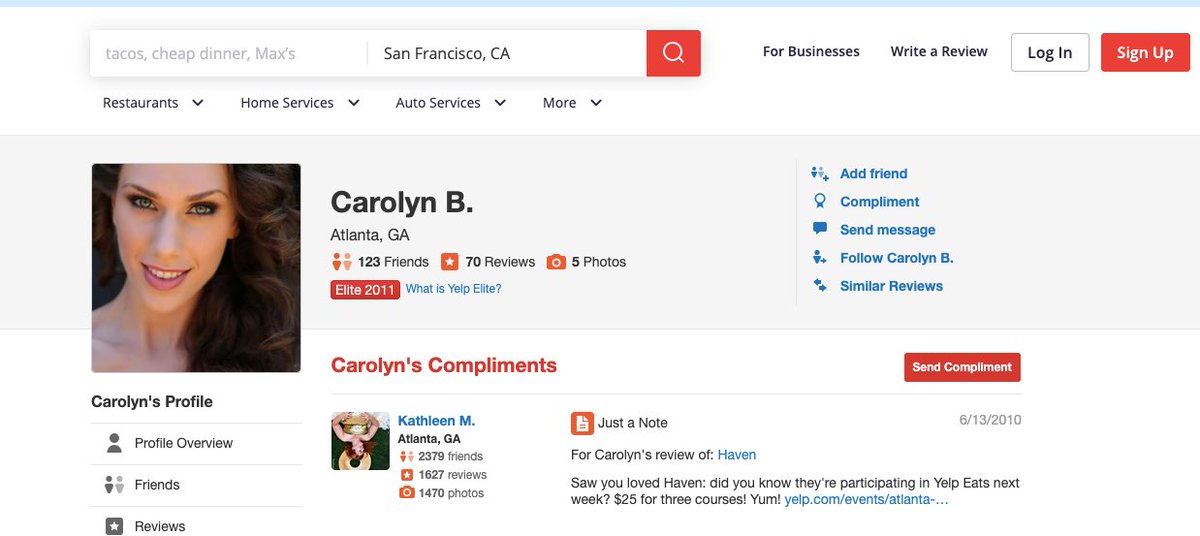This screenshot has width=1200, height=536.
Task: Click the Send message speech bubble icon
Action: 820,229
